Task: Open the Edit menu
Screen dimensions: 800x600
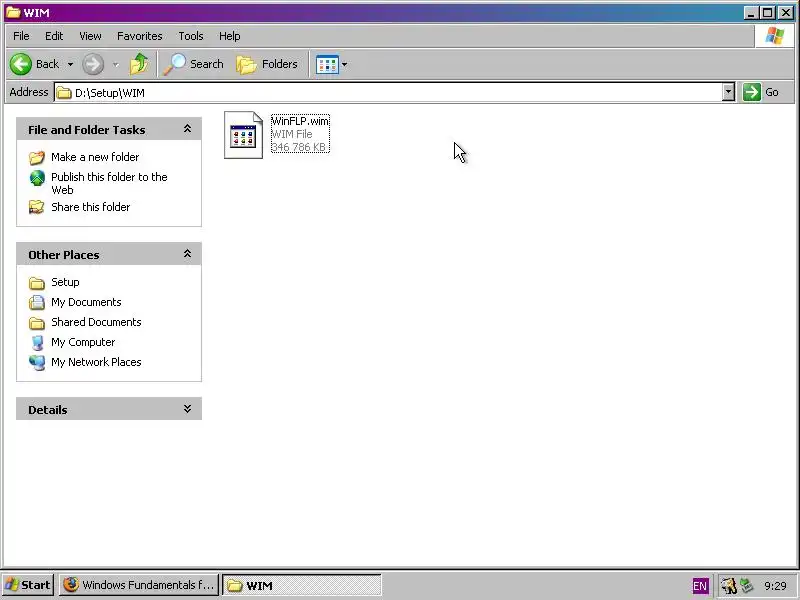Action: pos(54,36)
